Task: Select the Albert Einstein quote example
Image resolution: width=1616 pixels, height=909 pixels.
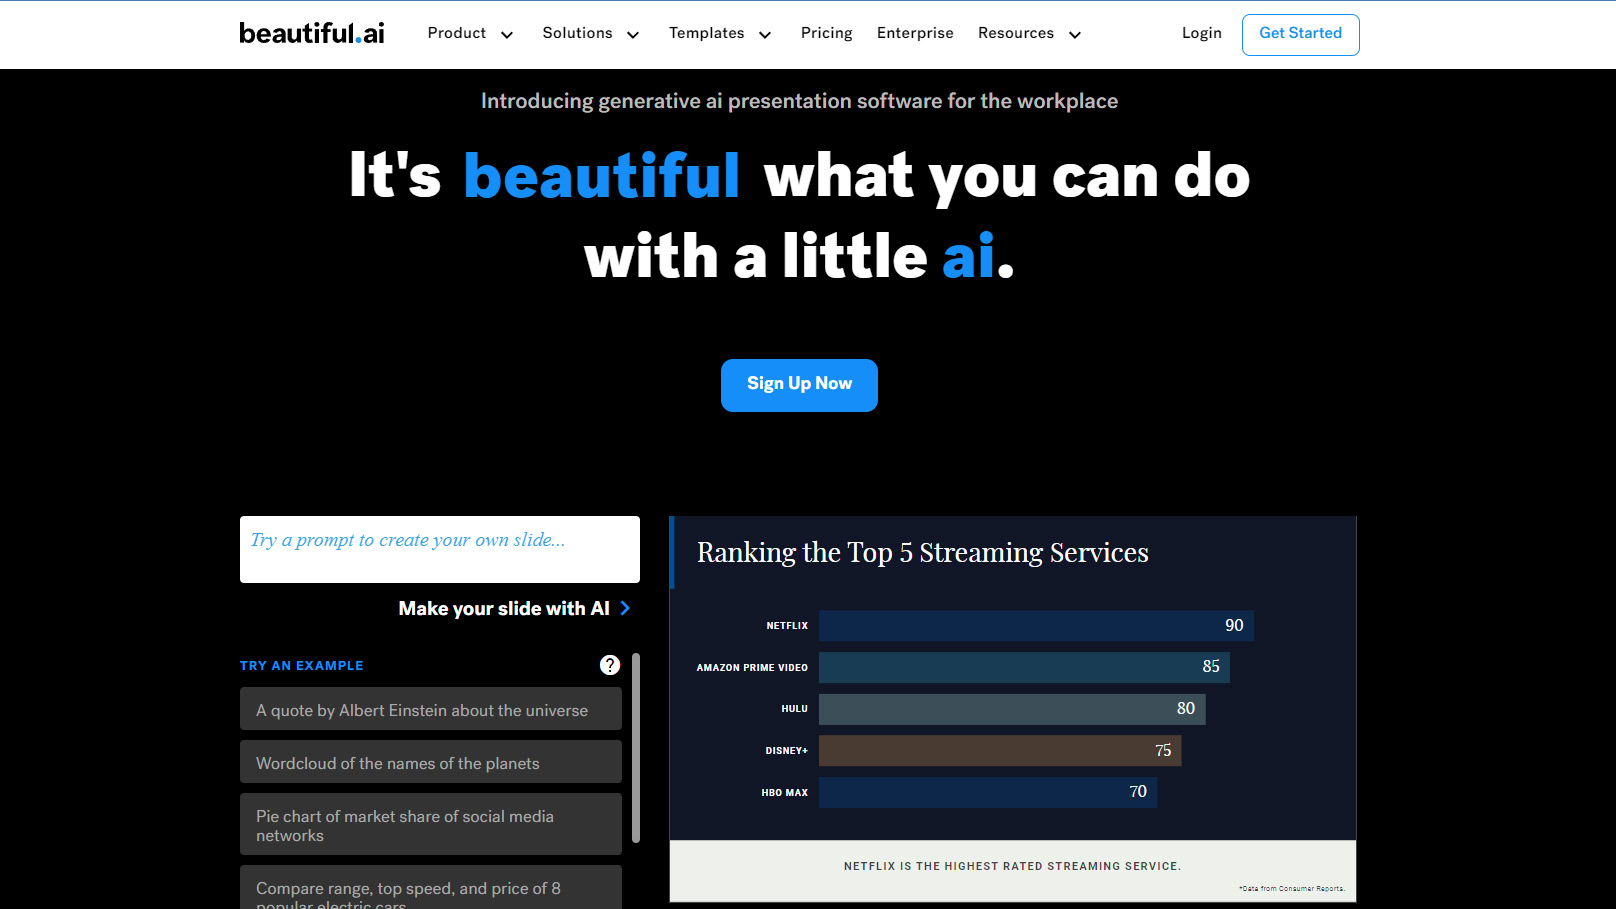Action: pyautogui.click(x=431, y=709)
